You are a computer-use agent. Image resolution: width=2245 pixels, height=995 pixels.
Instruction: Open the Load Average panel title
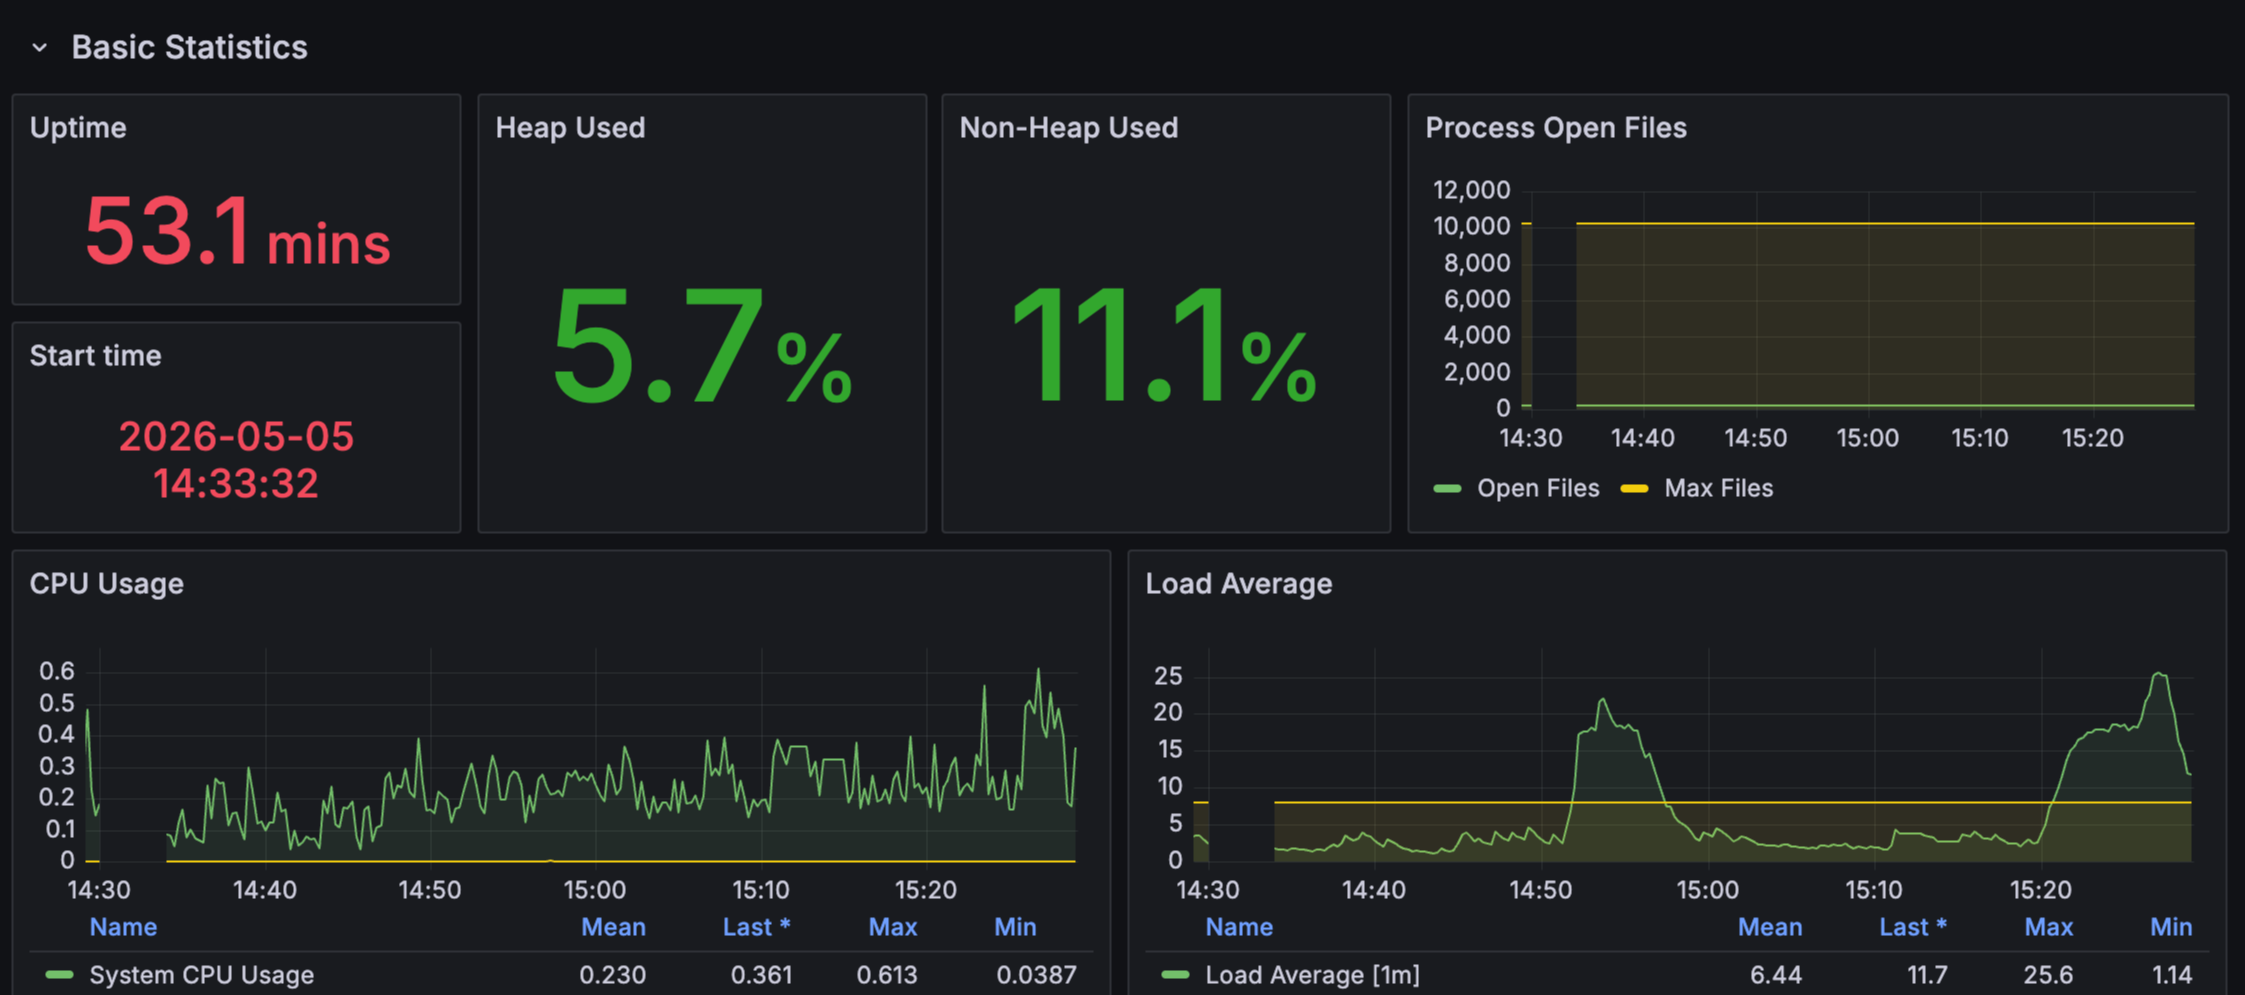click(1238, 584)
